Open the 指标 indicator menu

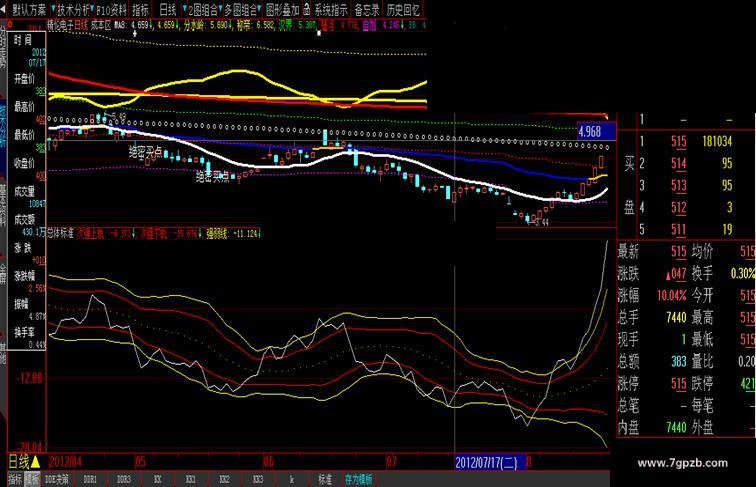point(140,9)
